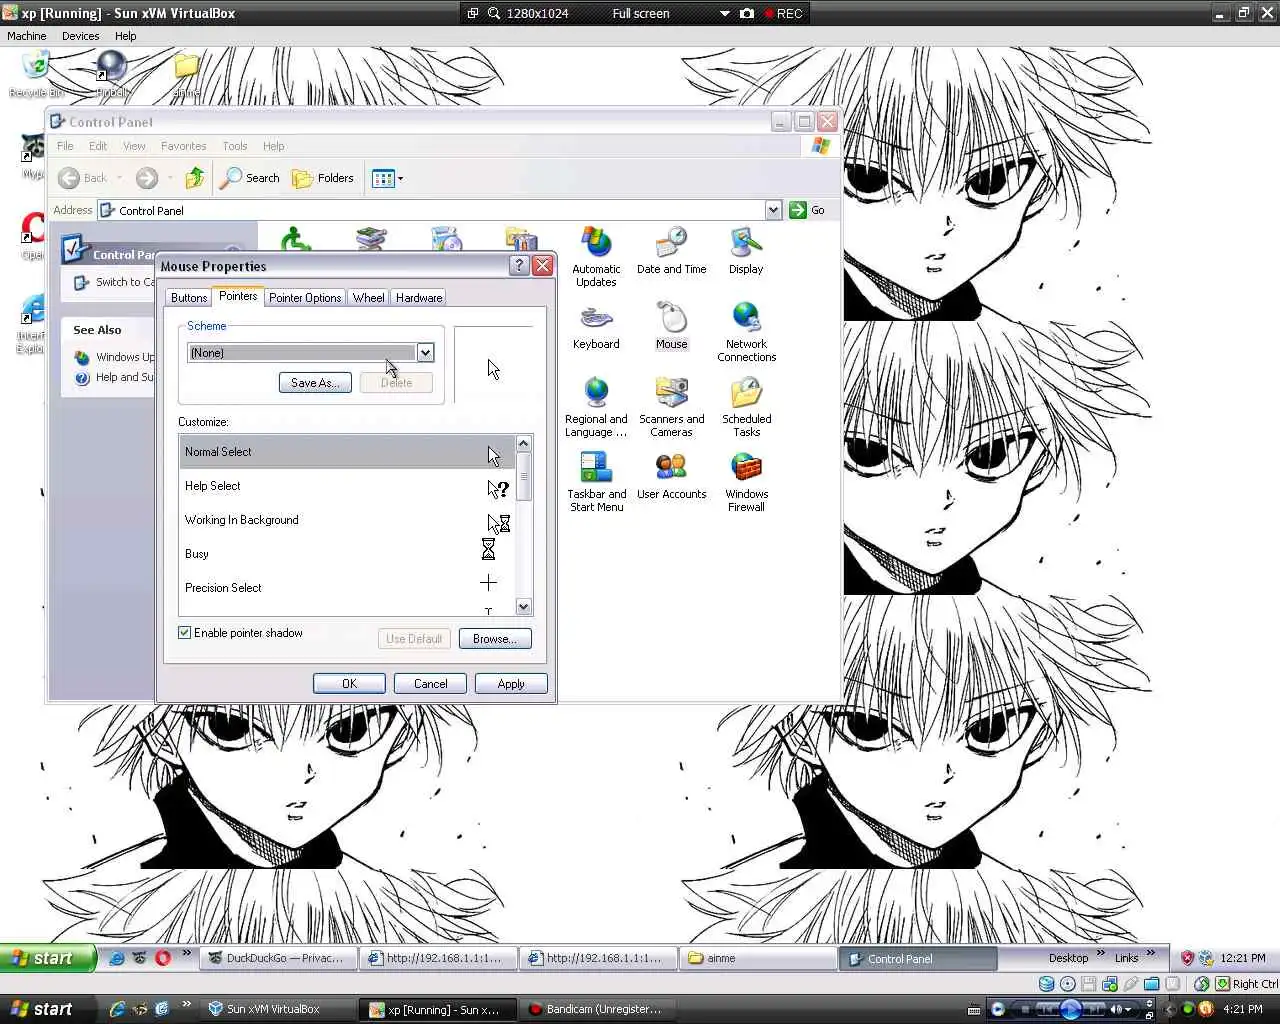
Task: Select the Mouse icon in Control Panel
Action: coord(671,326)
